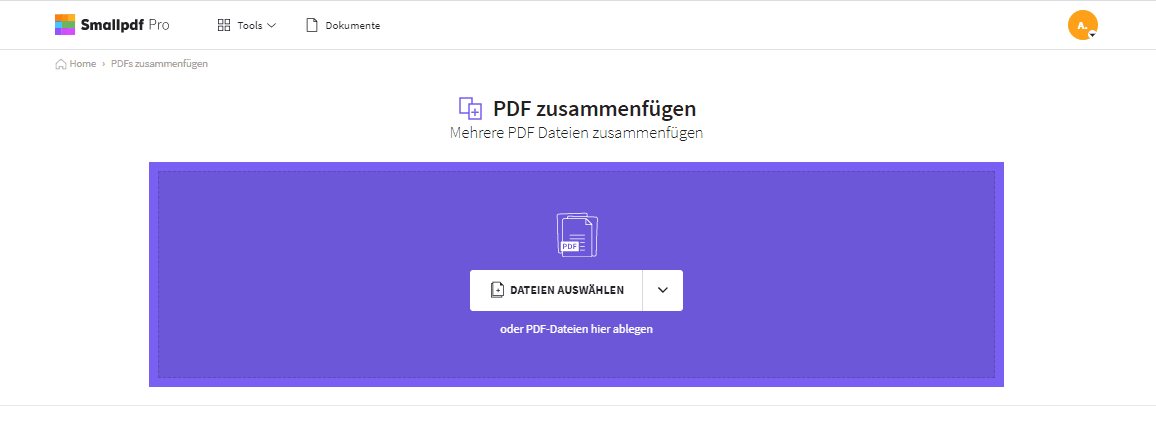Click the Dateien auswählen button
This screenshot has height=443, width=1156.
point(556,290)
